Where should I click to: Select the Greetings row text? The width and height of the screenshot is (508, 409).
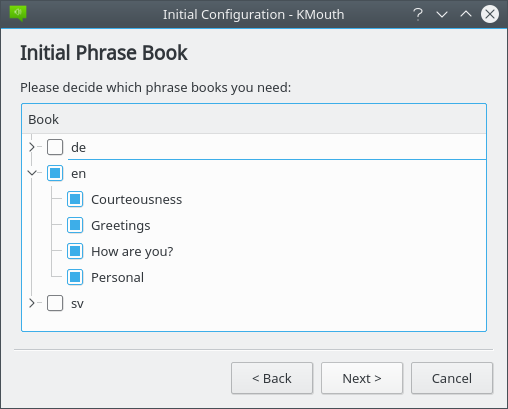click(121, 226)
